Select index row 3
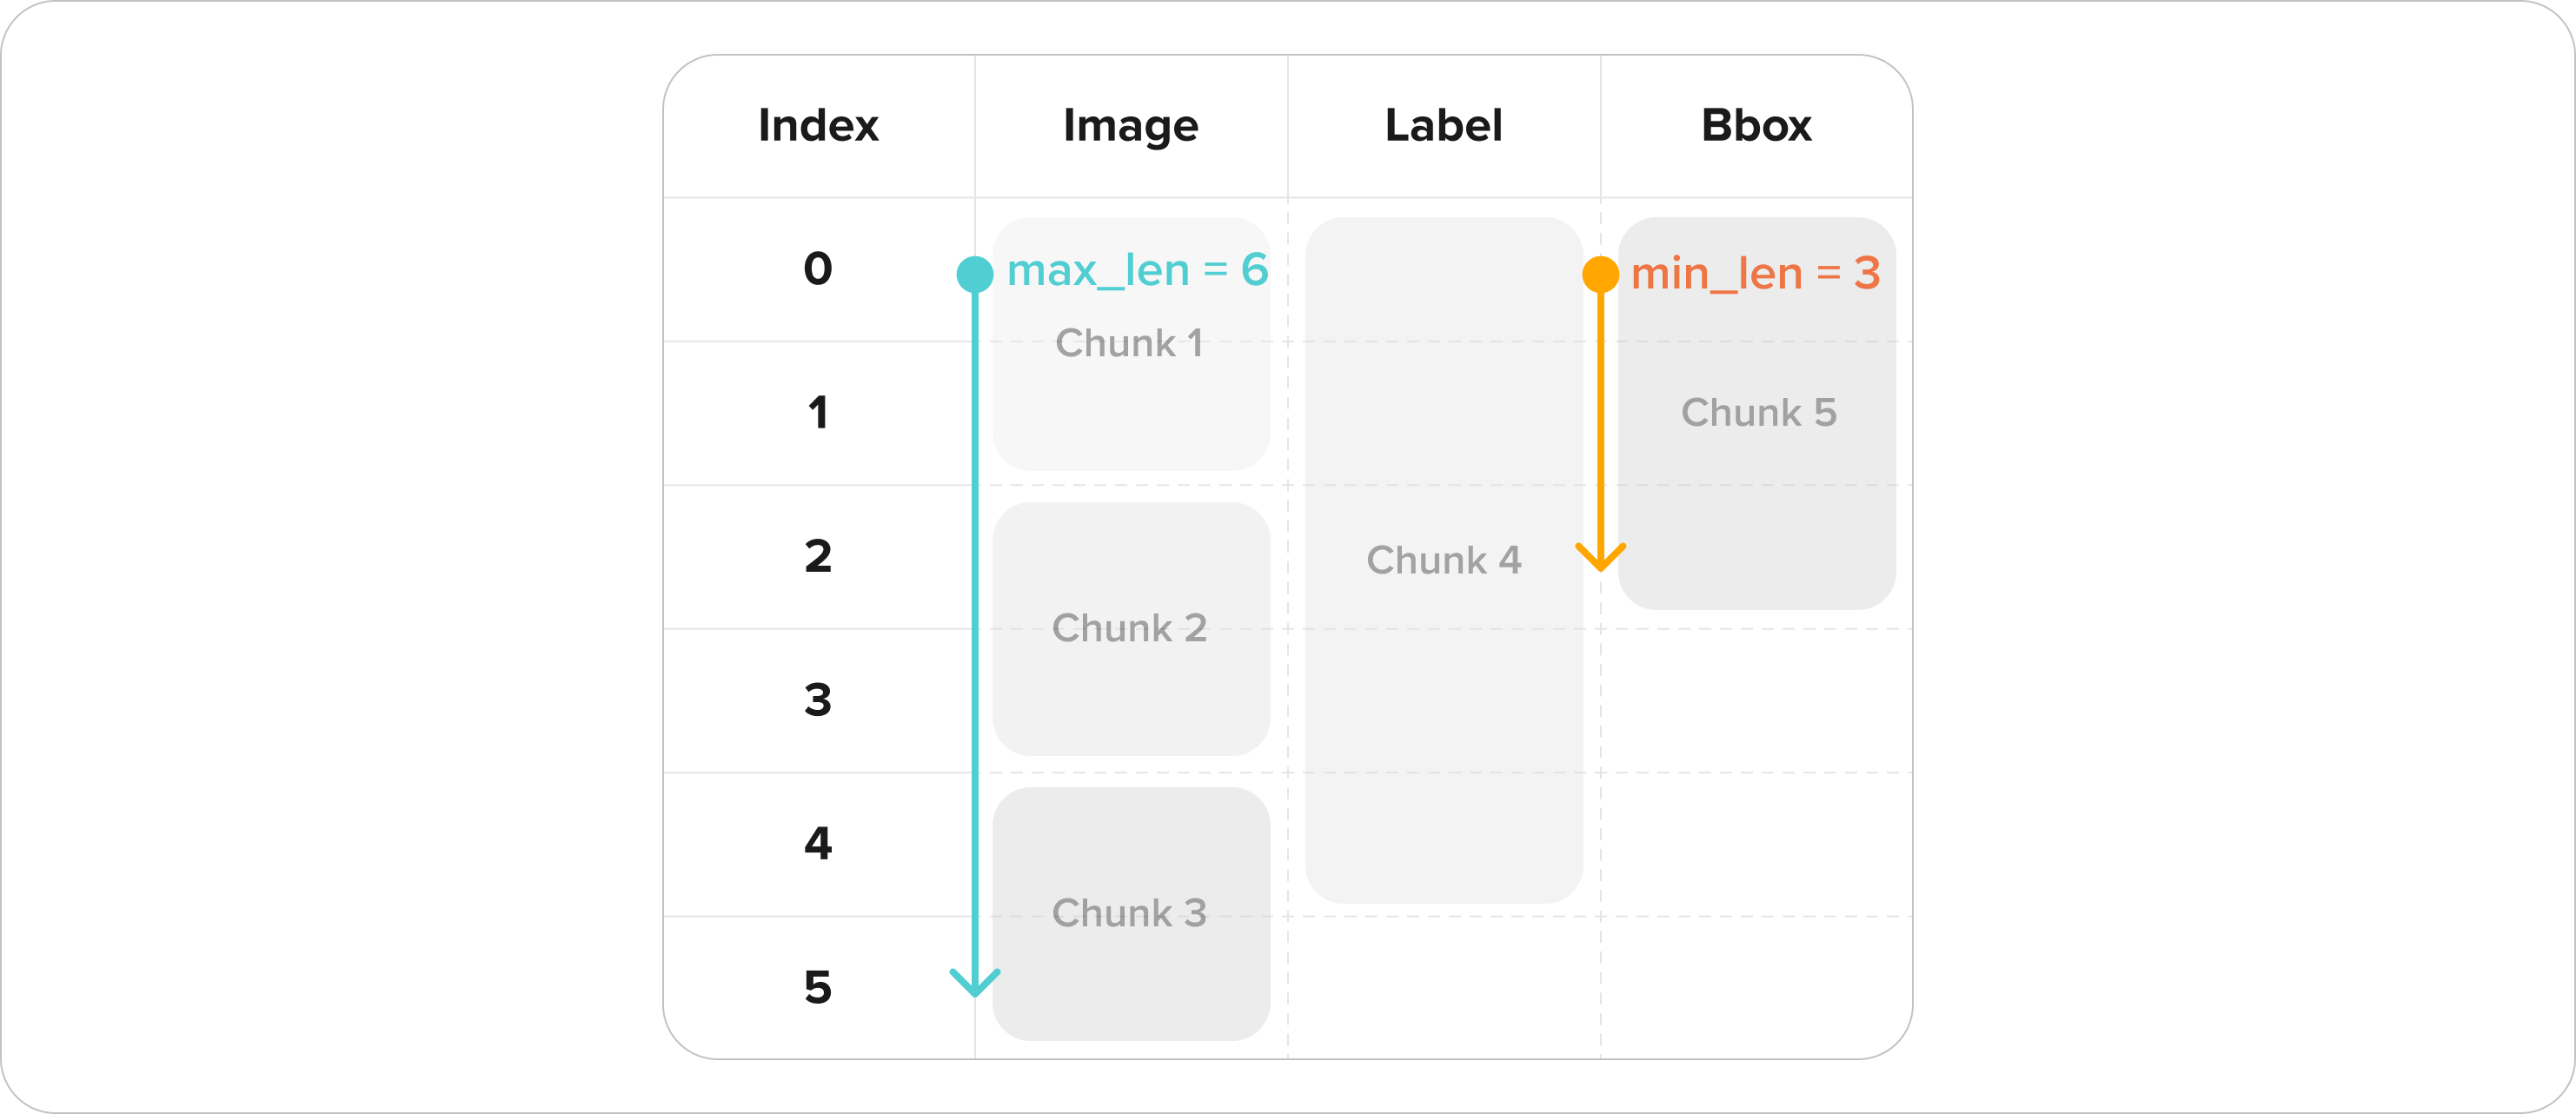The image size is (2576, 1114). tap(818, 700)
